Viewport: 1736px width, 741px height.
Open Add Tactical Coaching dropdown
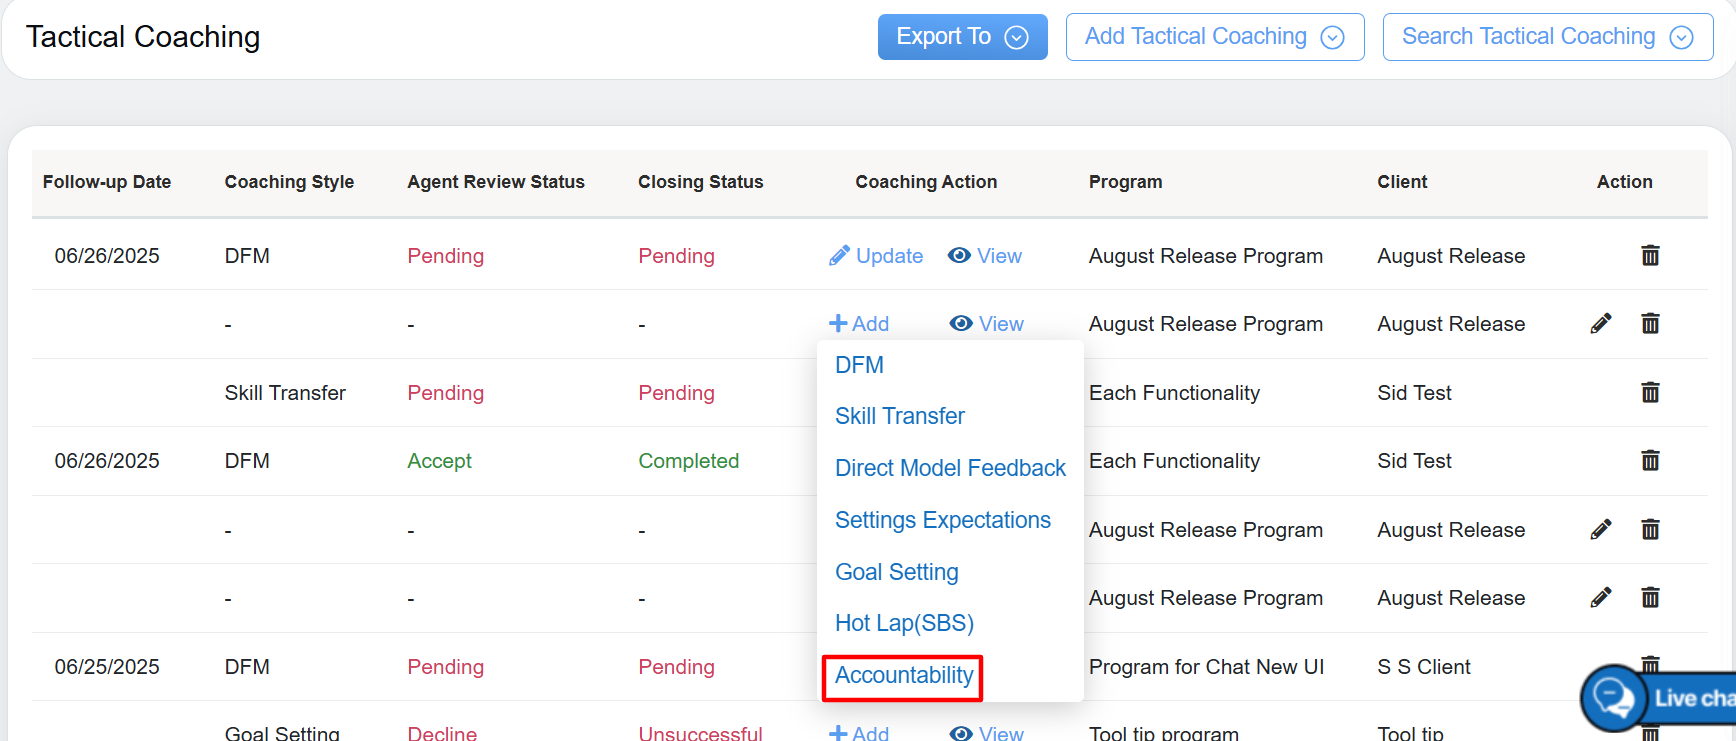pyautogui.click(x=1214, y=37)
